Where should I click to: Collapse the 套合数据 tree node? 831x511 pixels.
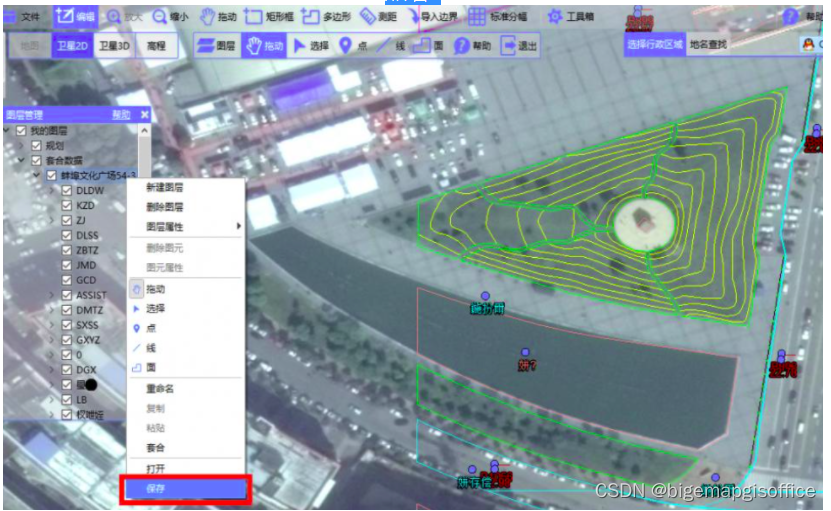(22, 160)
